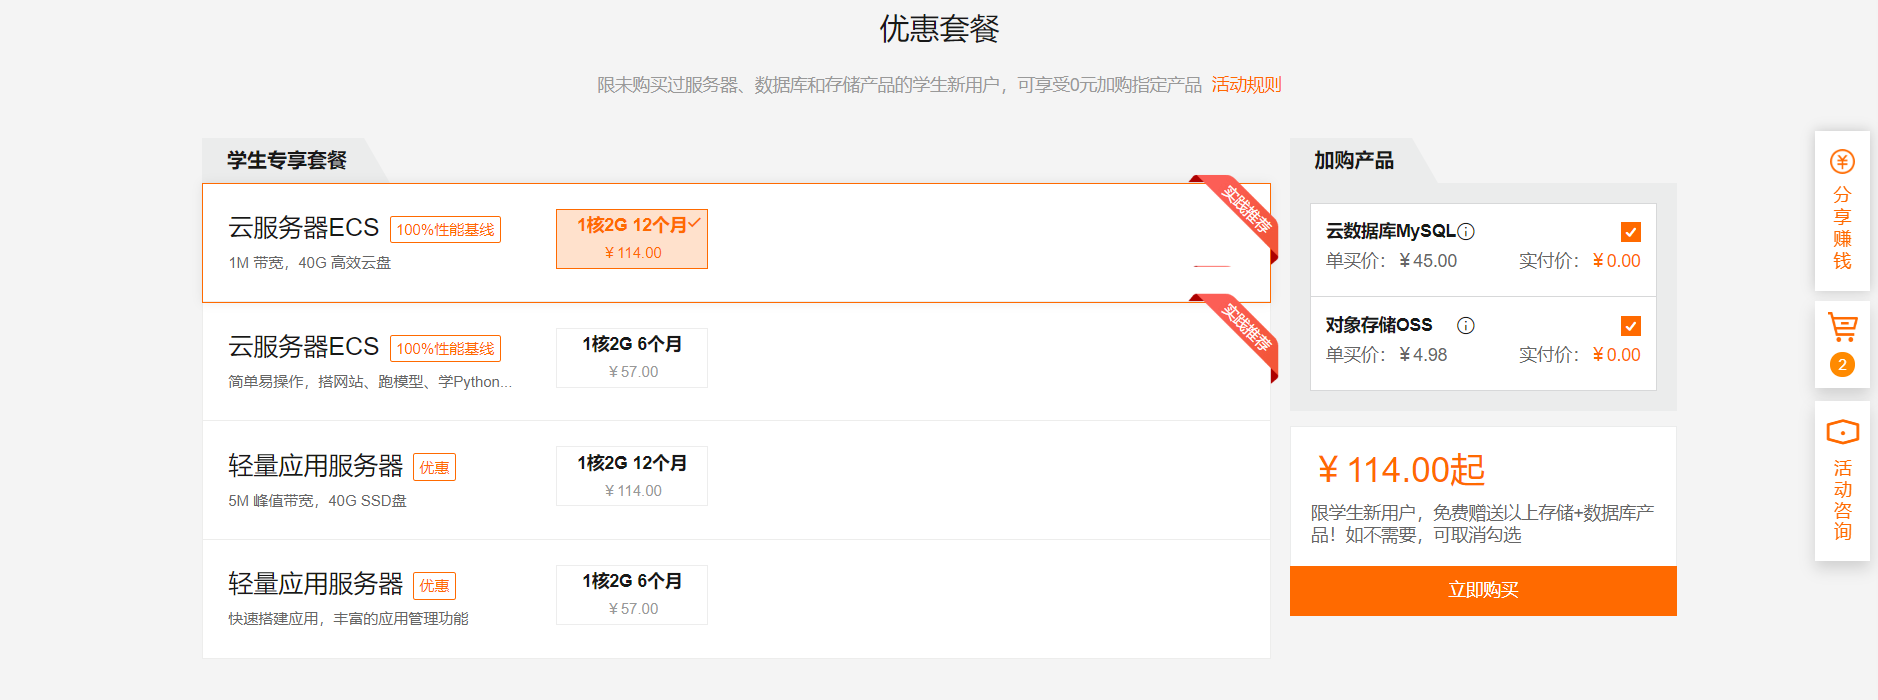Click the 100%性能基线 tag on first ECS
This screenshot has height=700, width=1878.
(445, 230)
